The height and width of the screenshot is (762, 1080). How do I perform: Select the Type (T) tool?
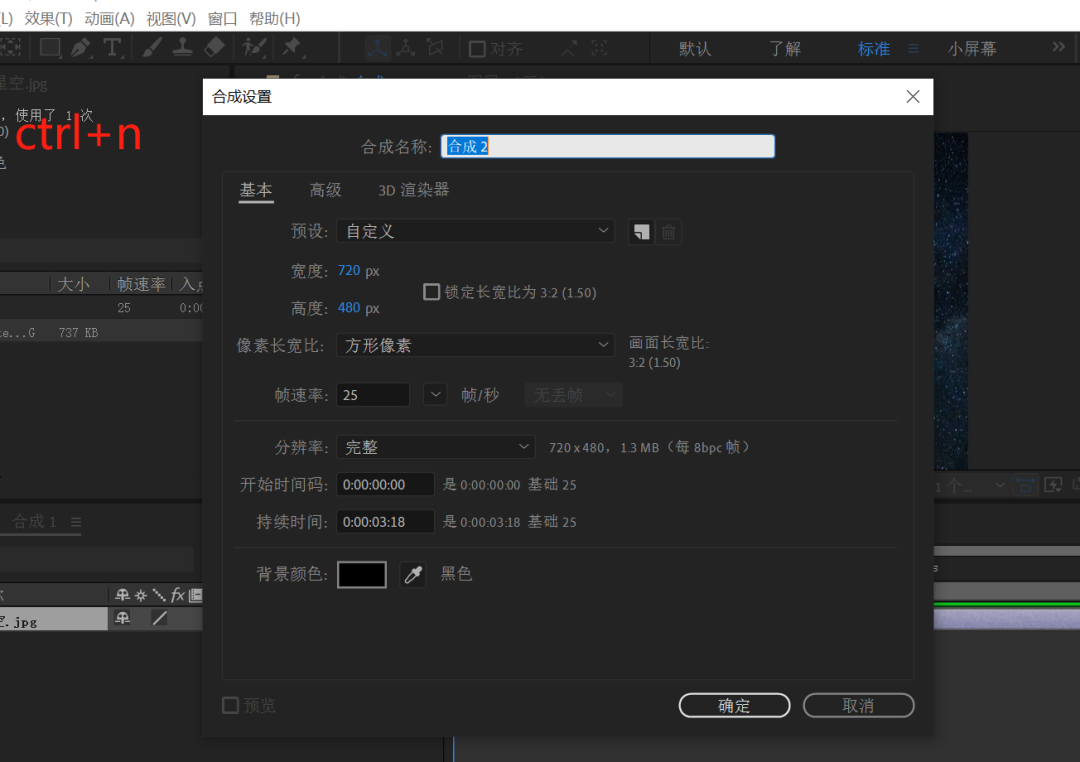pos(112,48)
